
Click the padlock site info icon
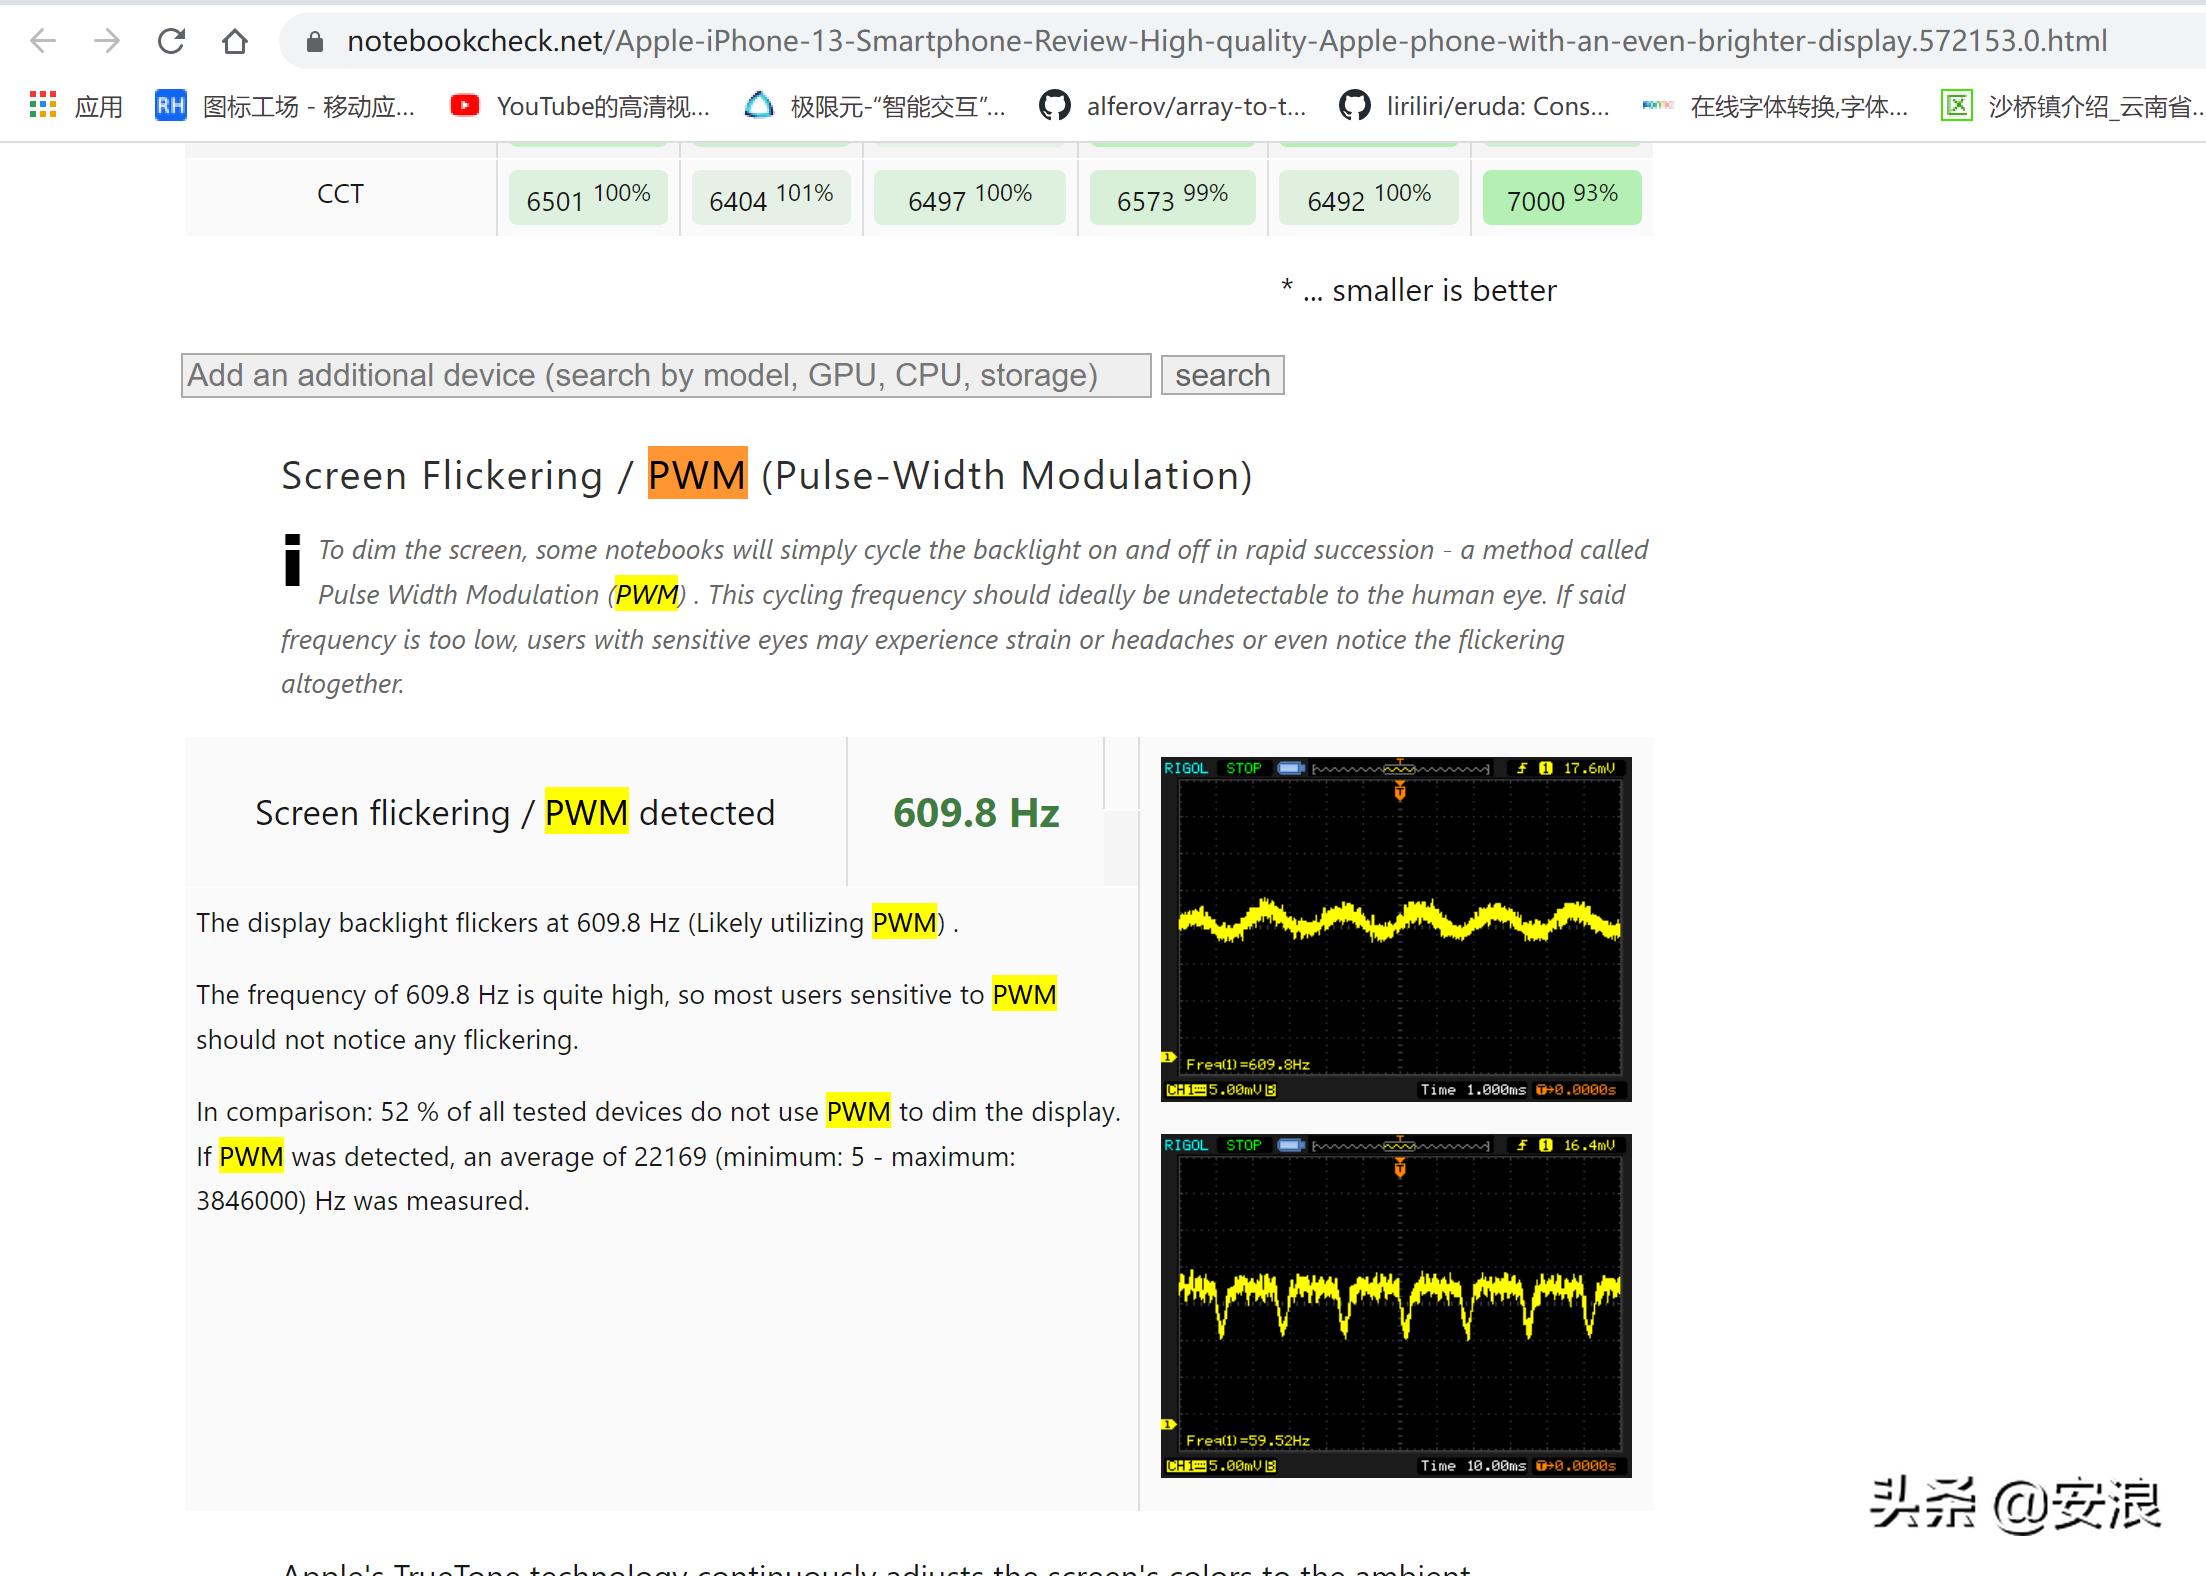[314, 41]
